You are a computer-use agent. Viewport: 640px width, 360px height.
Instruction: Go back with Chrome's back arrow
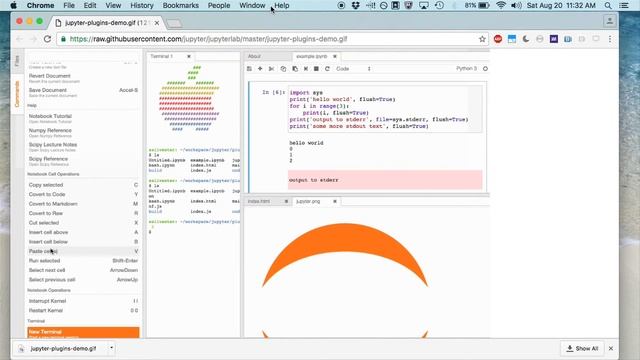20,39
